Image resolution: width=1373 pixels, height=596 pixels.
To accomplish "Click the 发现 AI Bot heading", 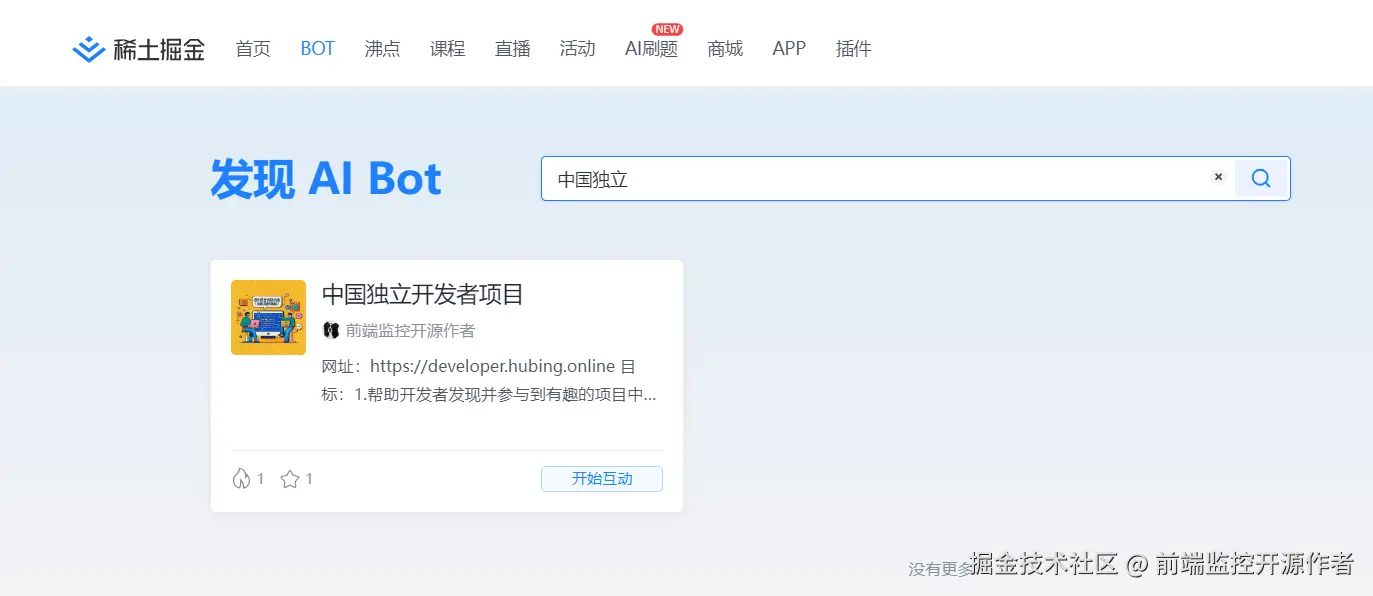I will 326,179.
